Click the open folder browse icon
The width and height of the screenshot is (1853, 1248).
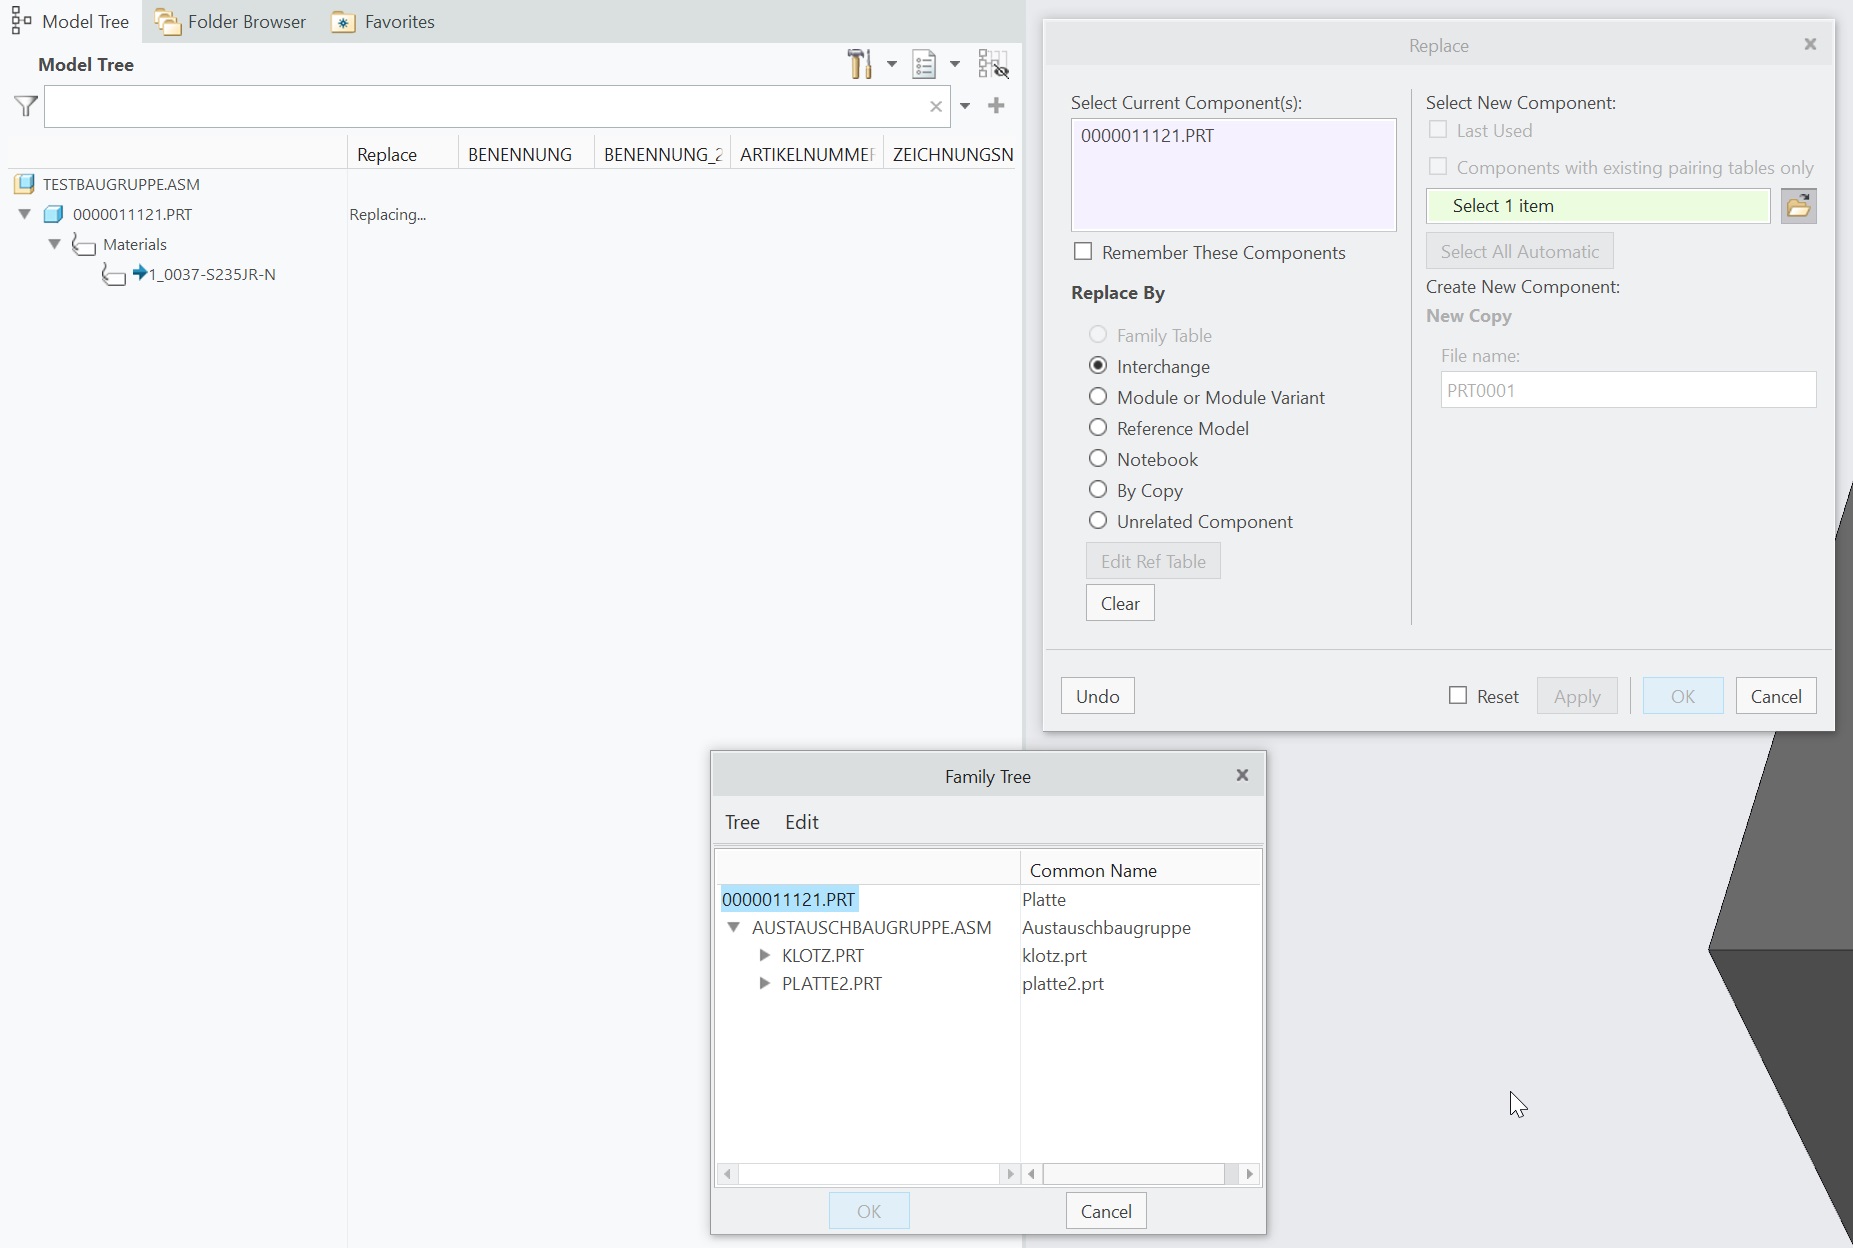point(1798,206)
